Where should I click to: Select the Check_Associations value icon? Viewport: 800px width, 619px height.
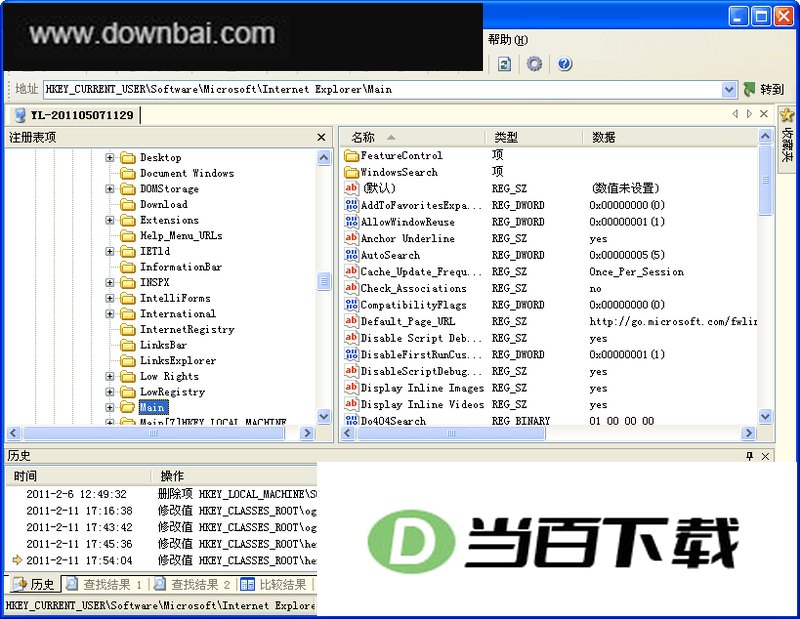coord(351,288)
